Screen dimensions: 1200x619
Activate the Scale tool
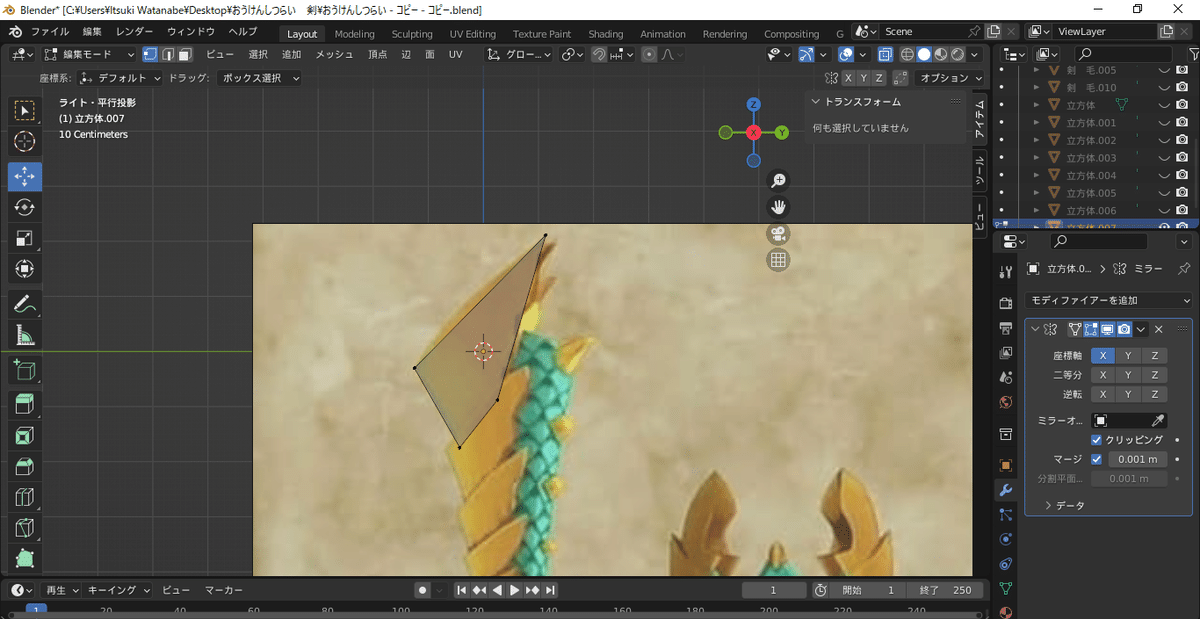click(x=25, y=238)
